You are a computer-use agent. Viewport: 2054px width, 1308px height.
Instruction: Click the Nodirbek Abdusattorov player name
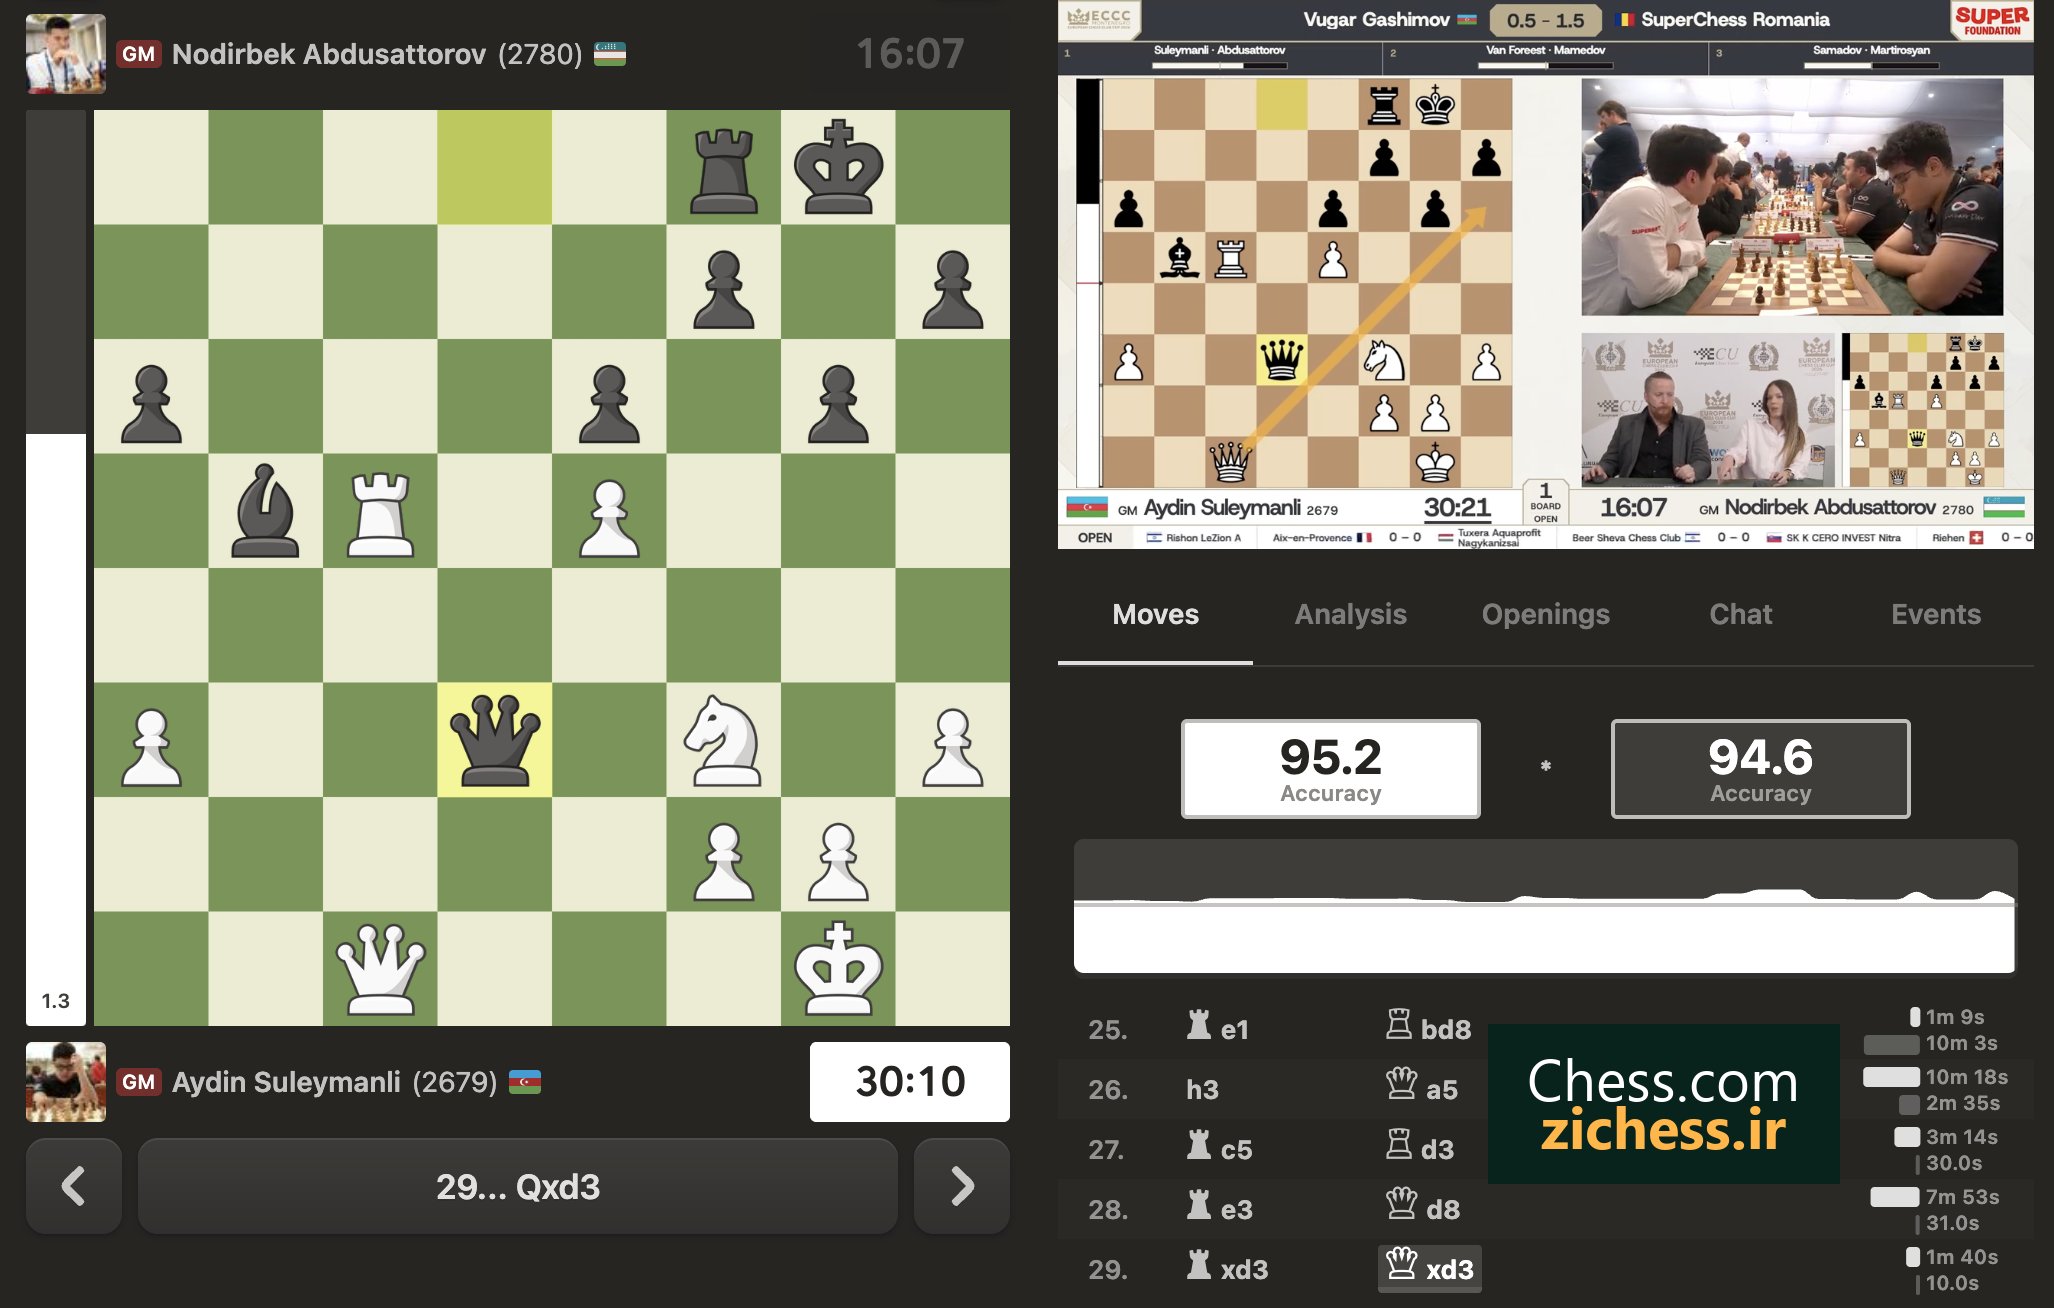tap(329, 54)
